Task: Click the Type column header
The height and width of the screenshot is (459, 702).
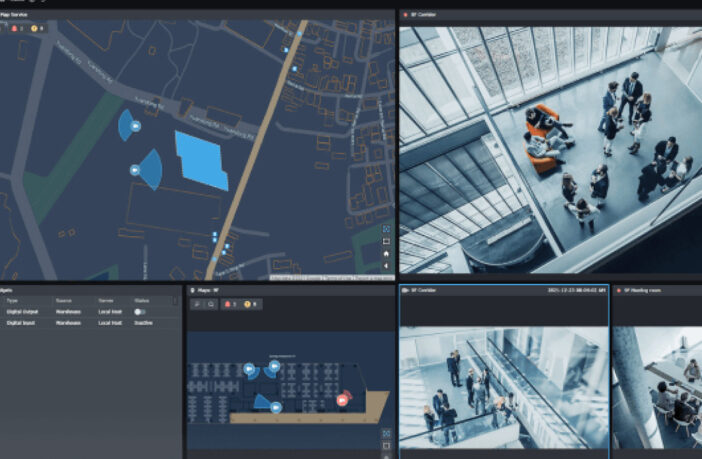Action: (12, 300)
